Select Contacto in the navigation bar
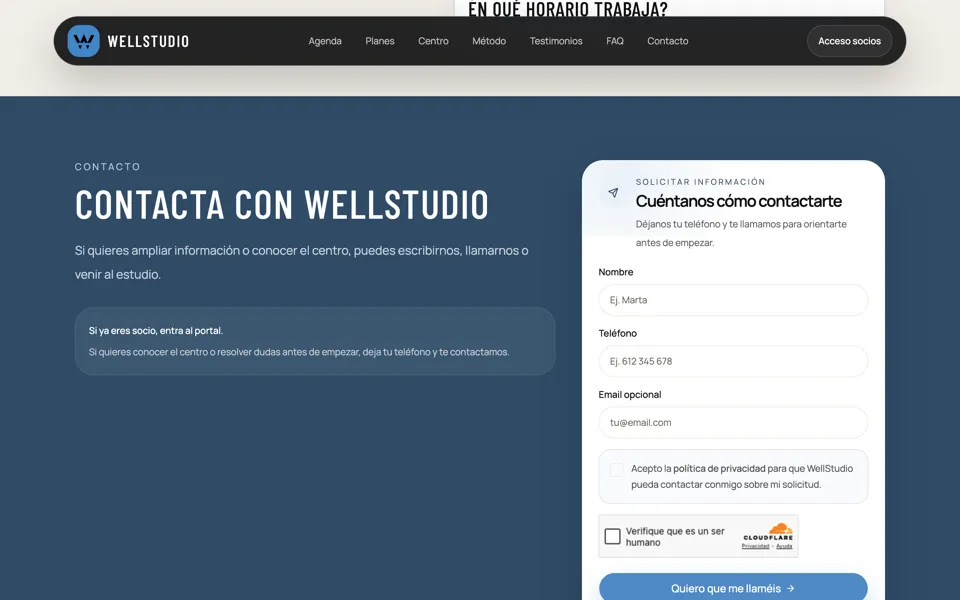Screen dimensions: 960x600 667,41
